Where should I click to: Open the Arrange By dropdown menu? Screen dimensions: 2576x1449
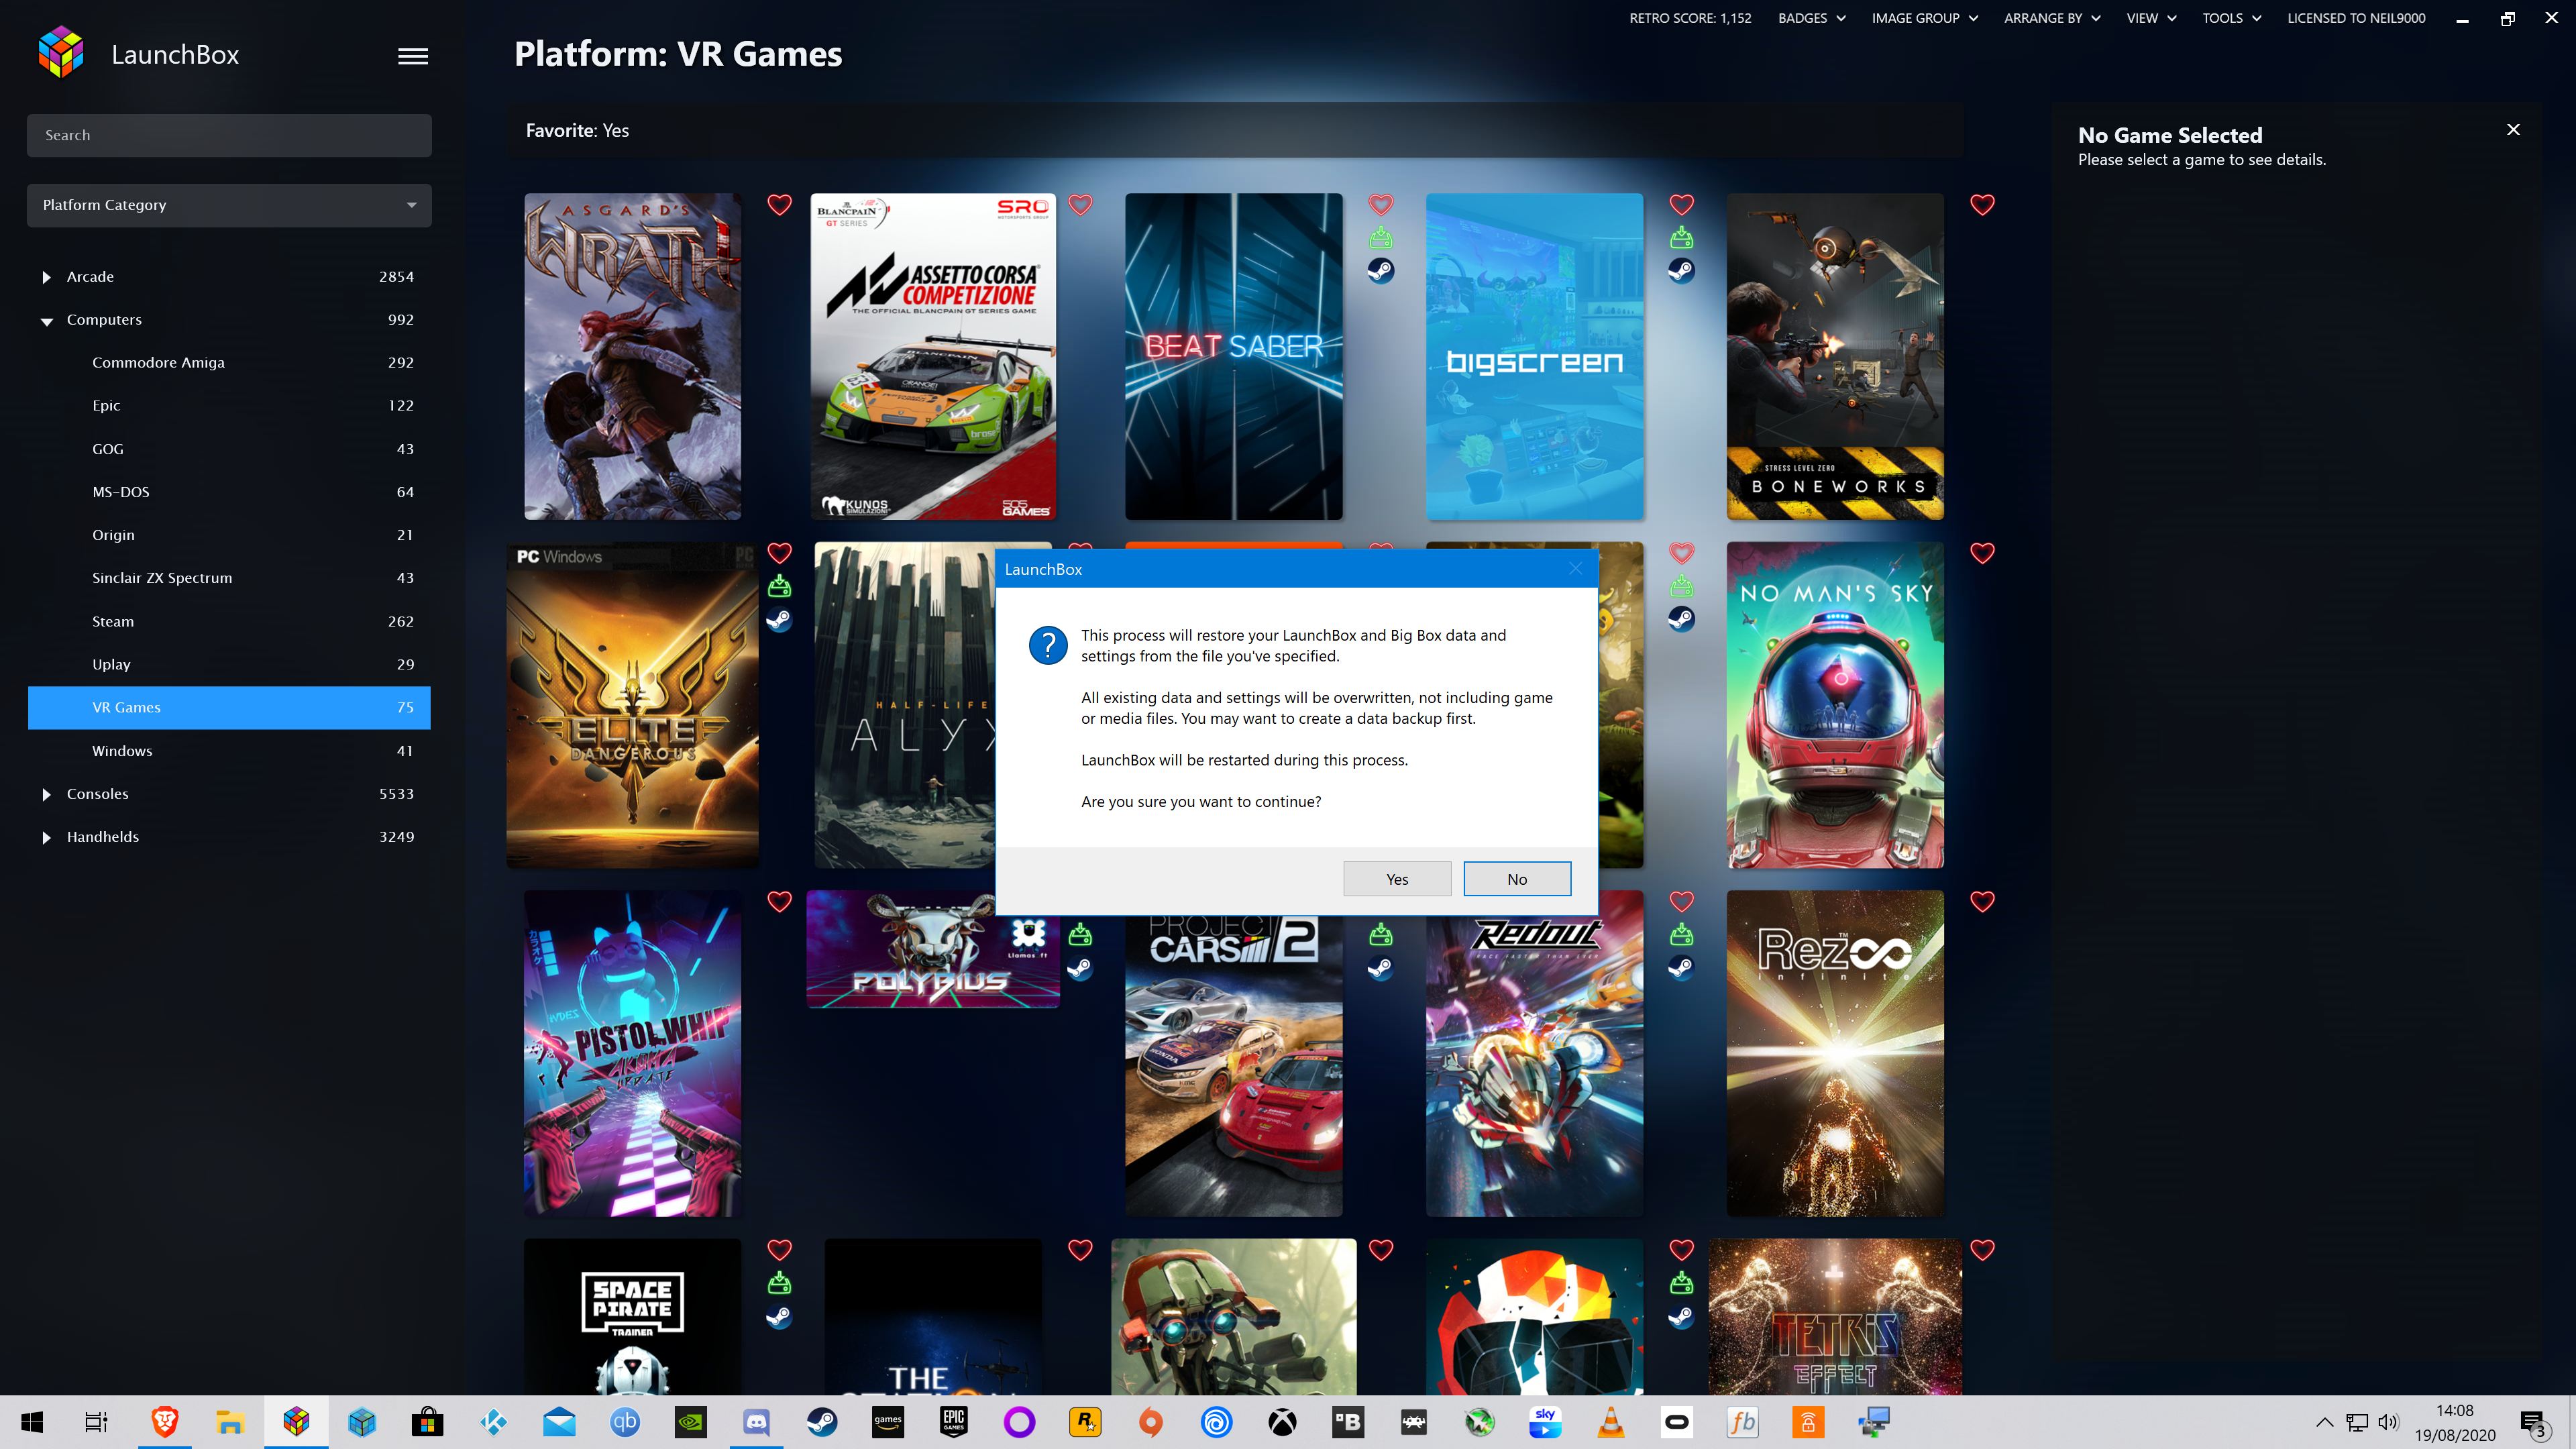[x=2052, y=18]
